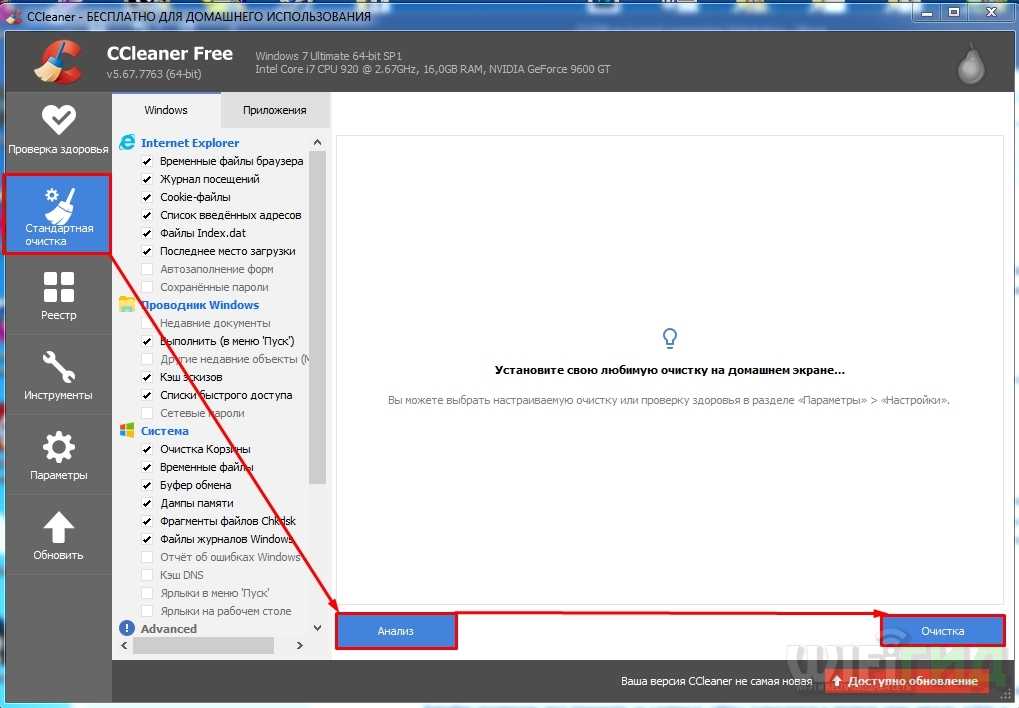Disable the Cookie-файлы checkbox
Image resolution: width=1019 pixels, height=708 pixels.
147,197
